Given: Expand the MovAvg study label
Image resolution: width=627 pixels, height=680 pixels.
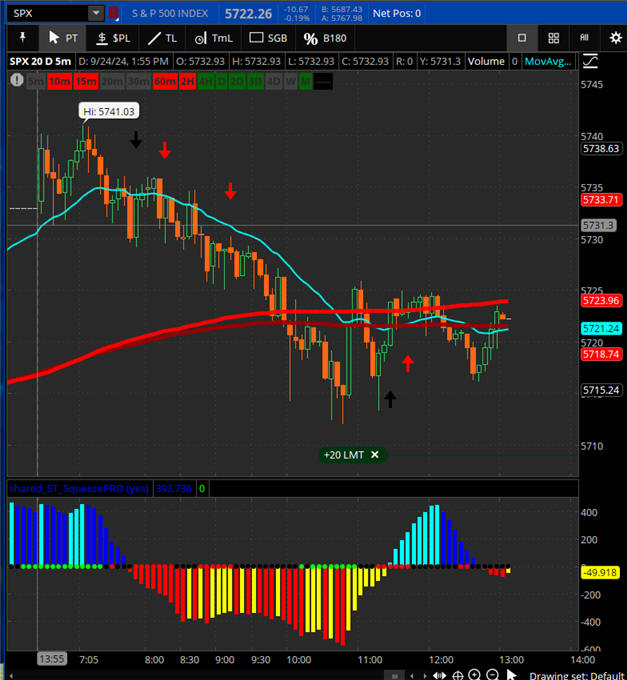Looking at the screenshot, I should tap(549, 61).
